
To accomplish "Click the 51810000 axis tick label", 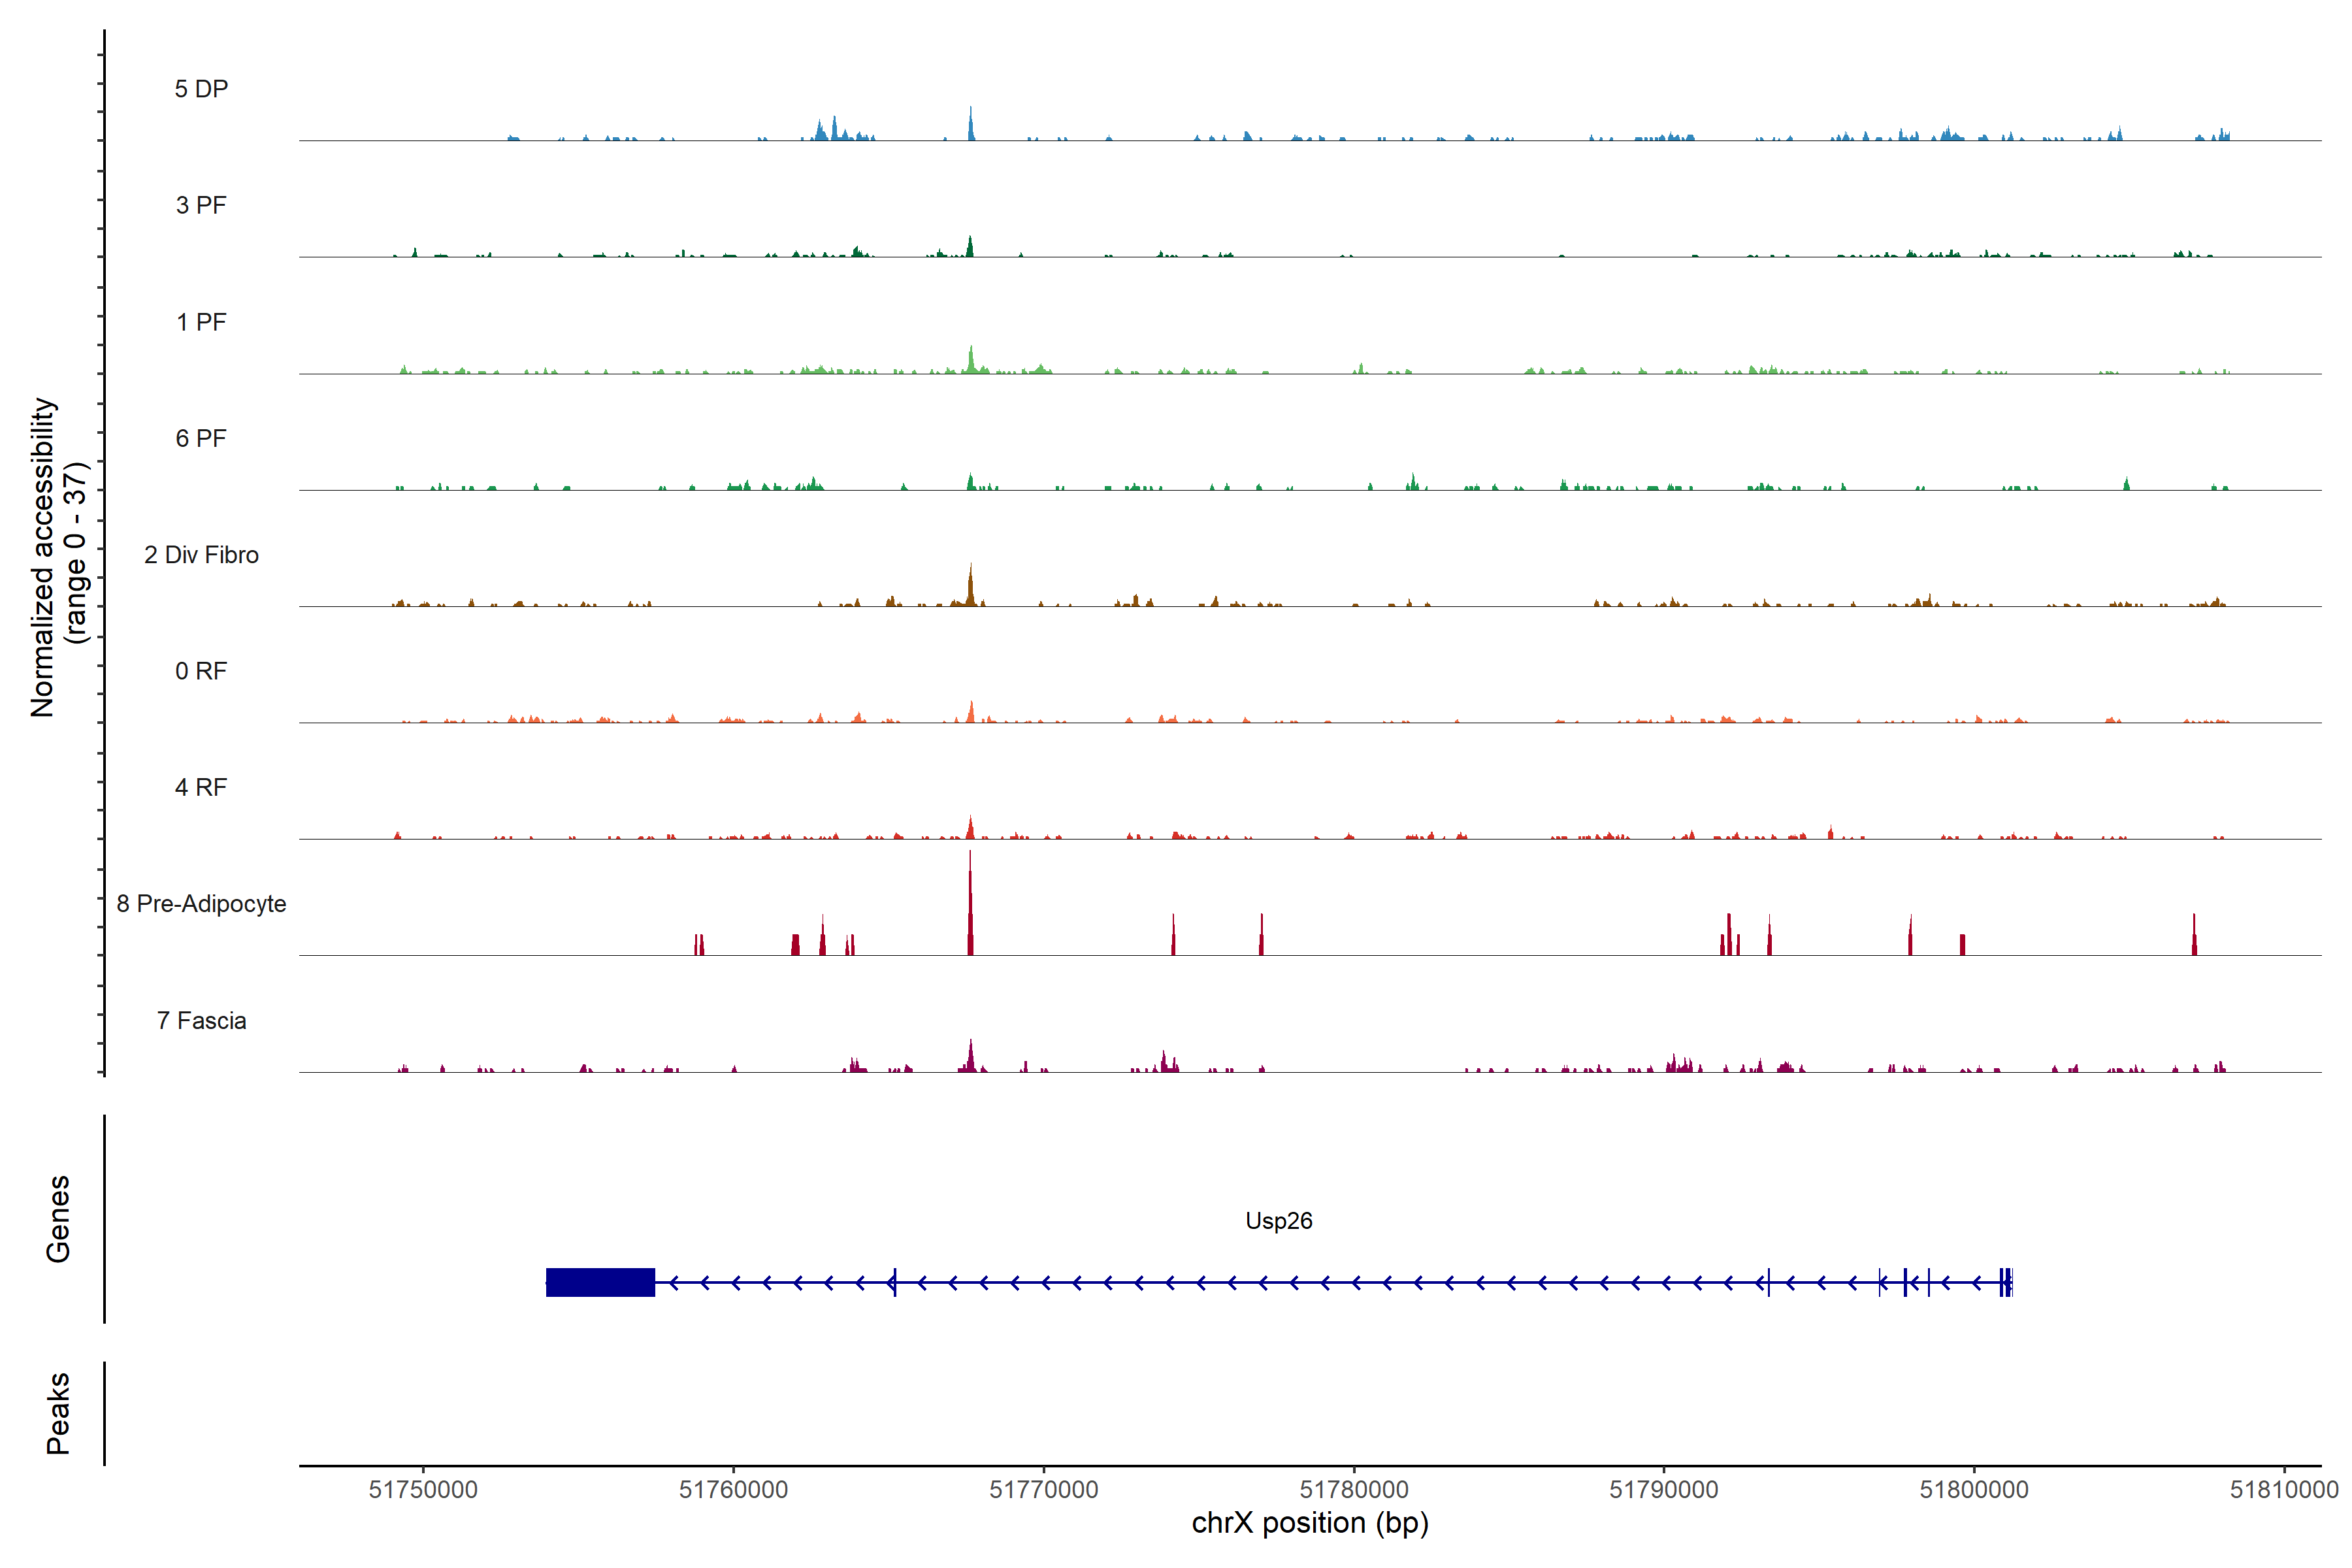I will [2284, 1490].
